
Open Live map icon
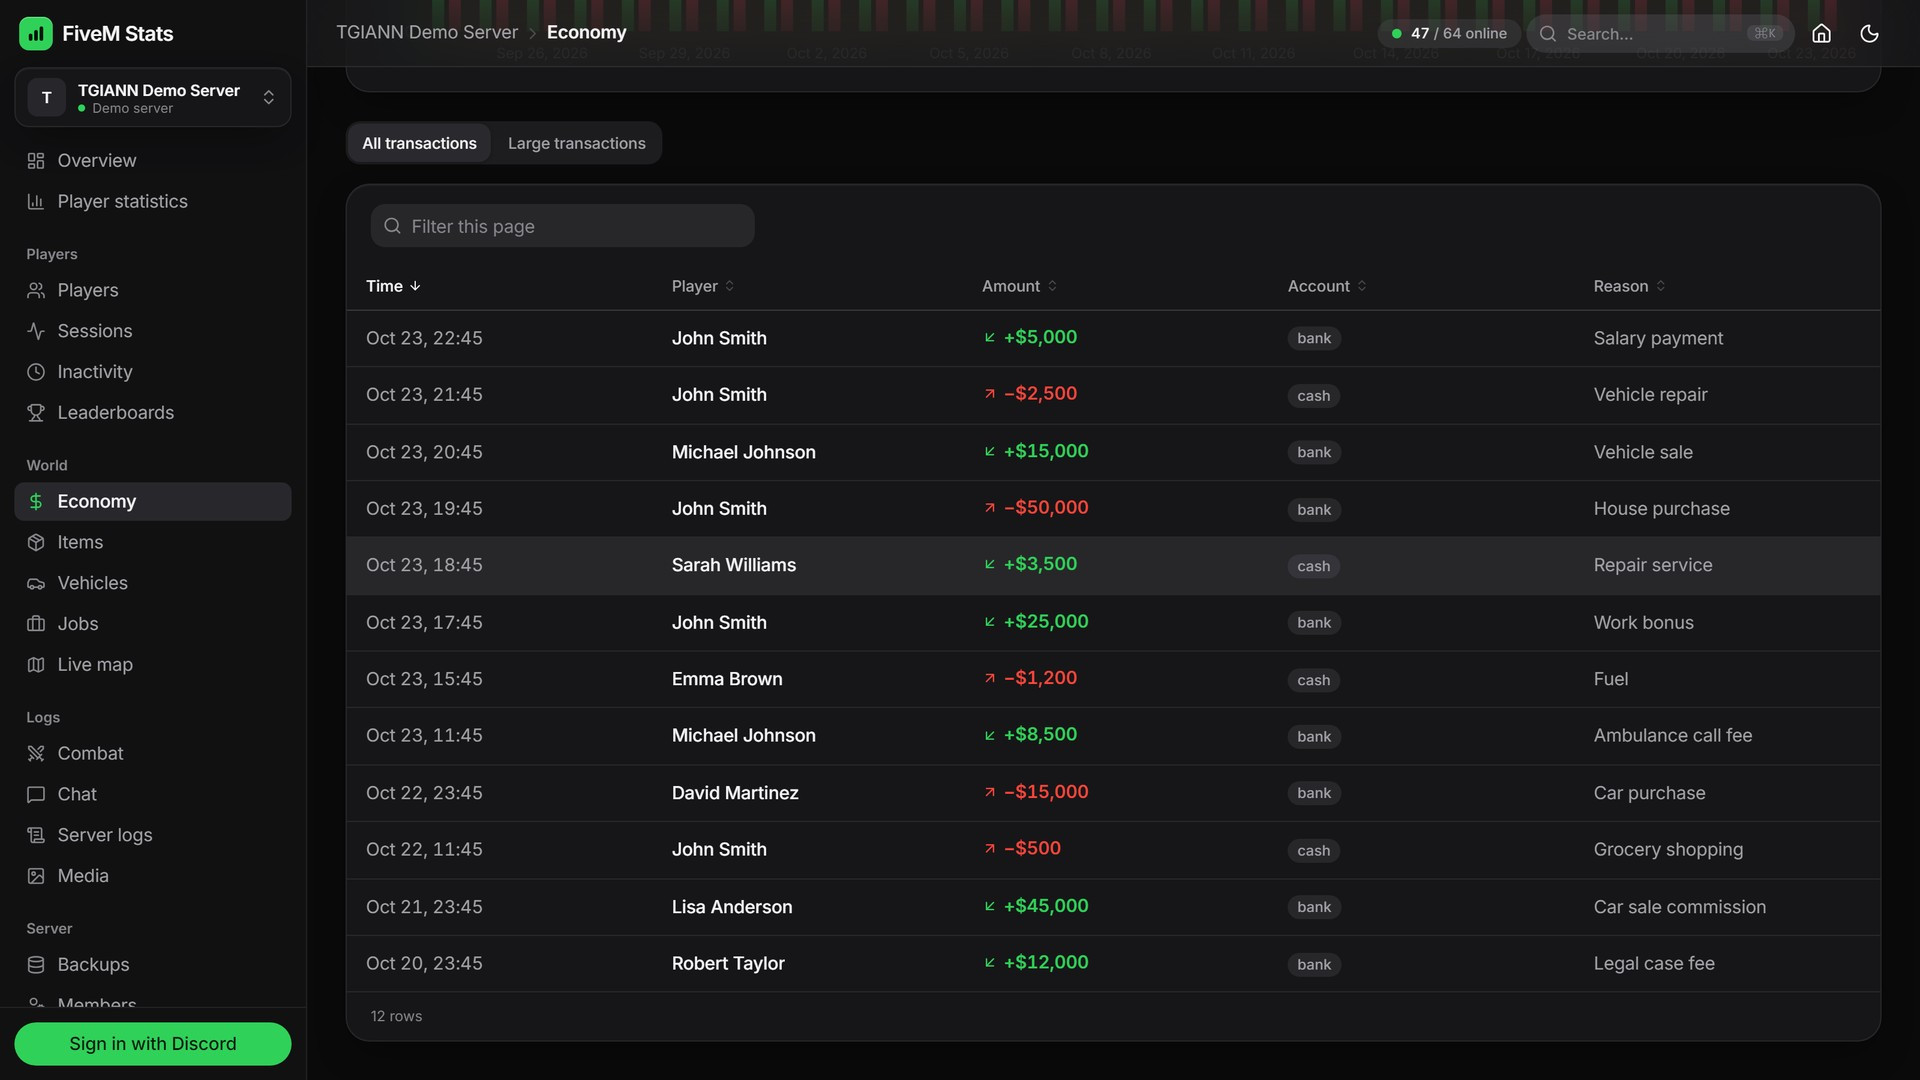[36, 665]
